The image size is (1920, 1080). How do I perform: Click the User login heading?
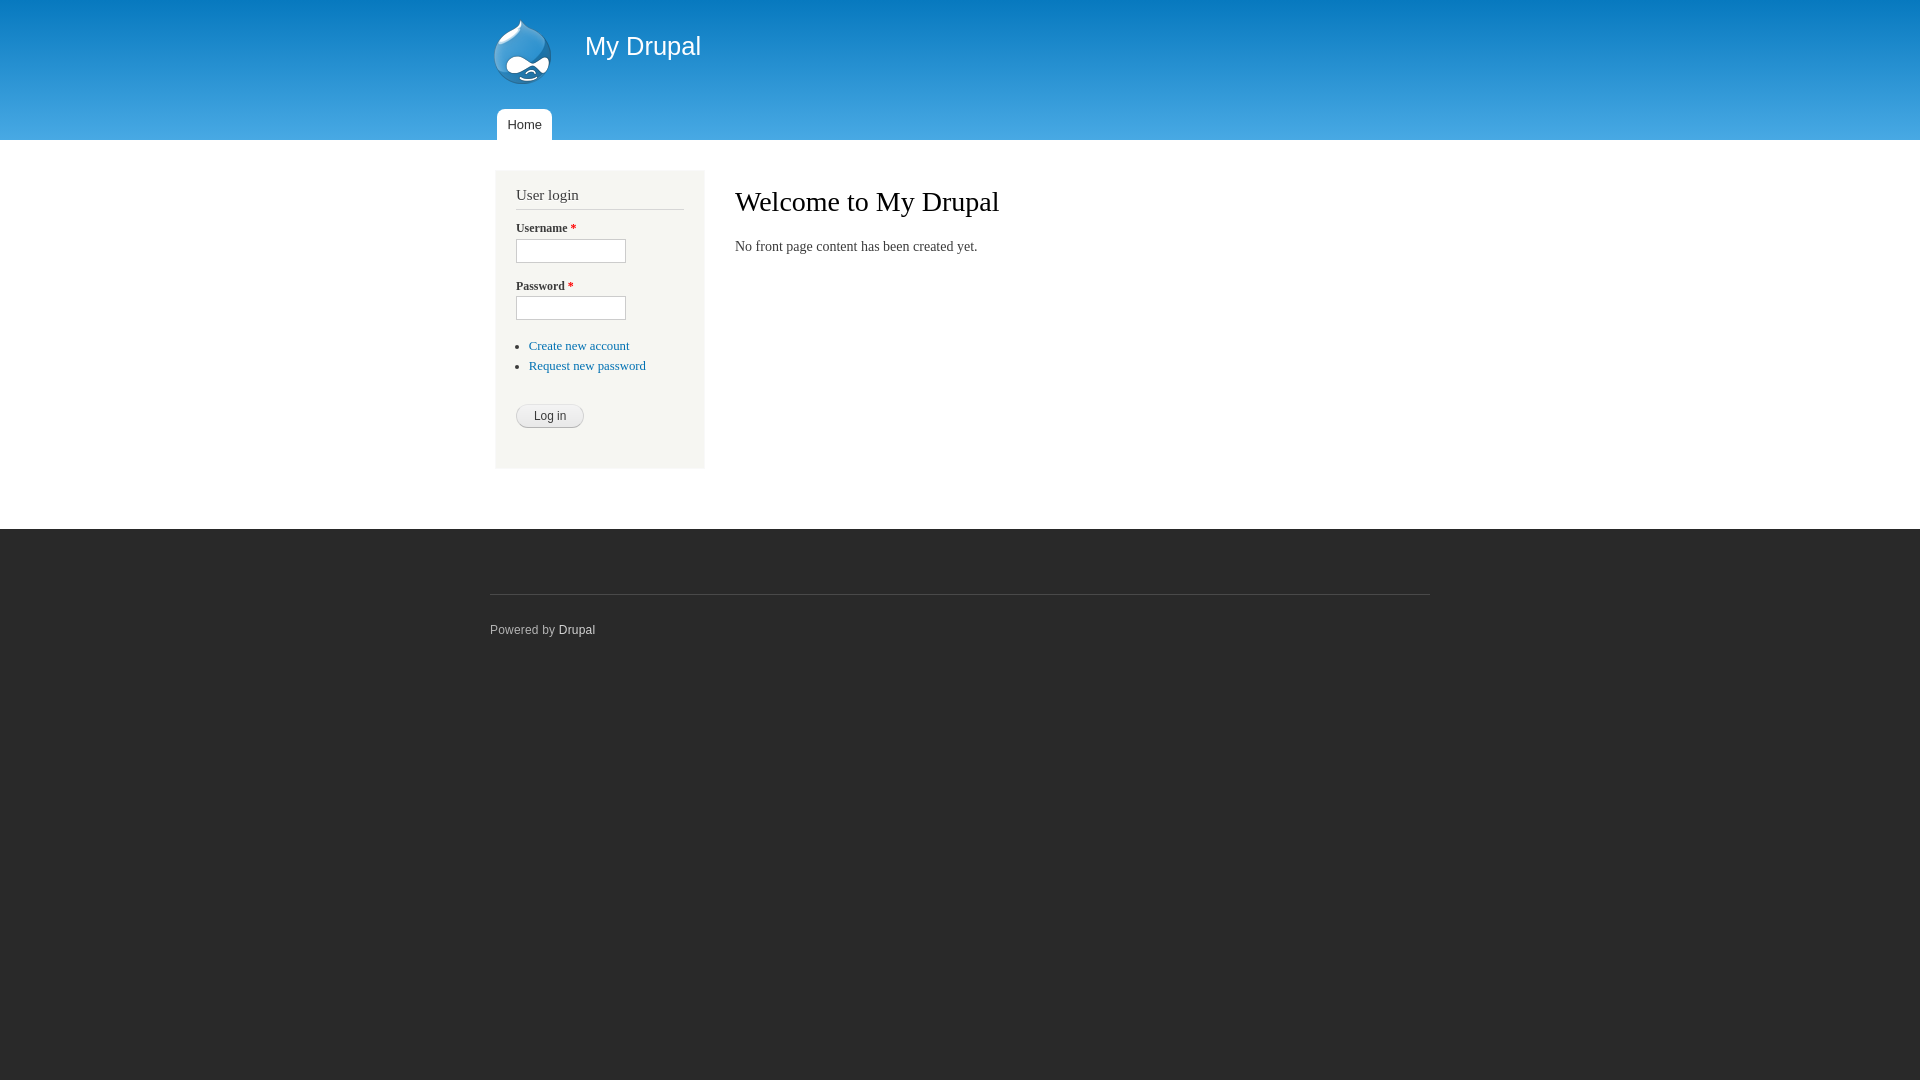tap(547, 195)
